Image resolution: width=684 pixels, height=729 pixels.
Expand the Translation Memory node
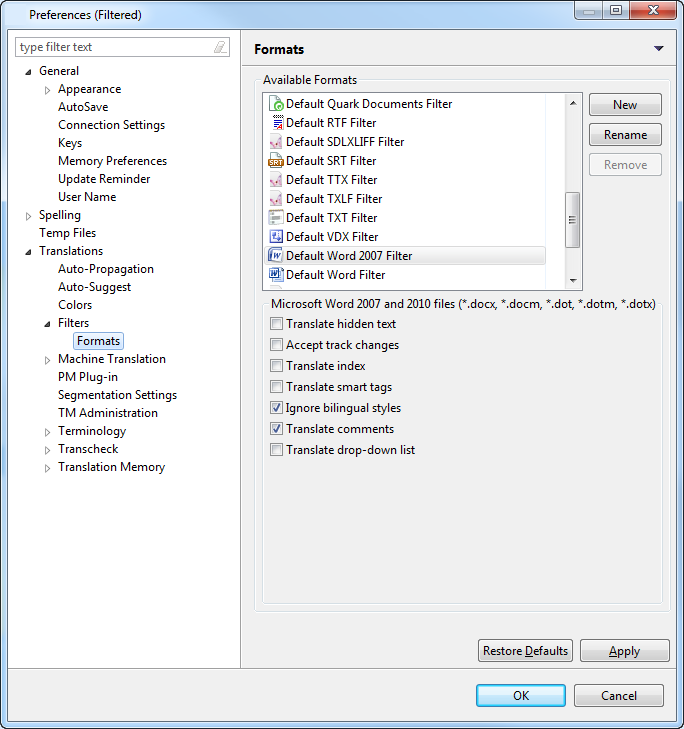[x=47, y=468]
